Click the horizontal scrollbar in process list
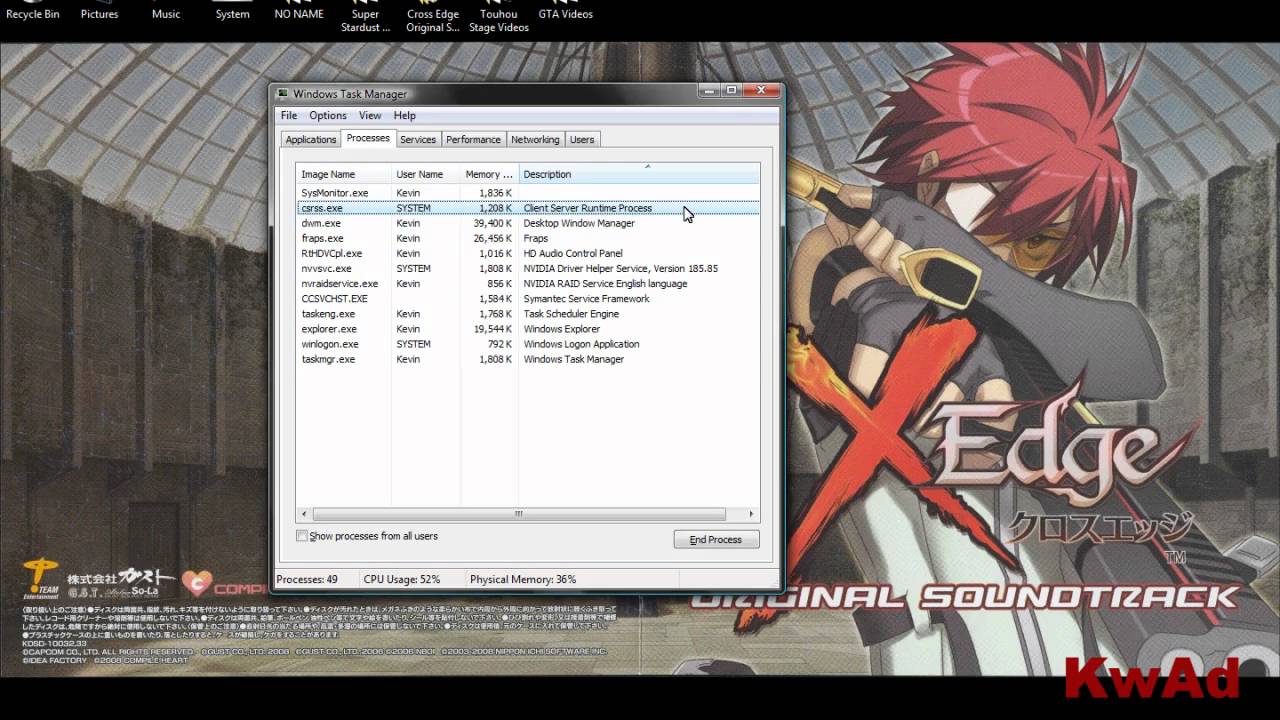This screenshot has width=1280, height=720. tap(519, 514)
